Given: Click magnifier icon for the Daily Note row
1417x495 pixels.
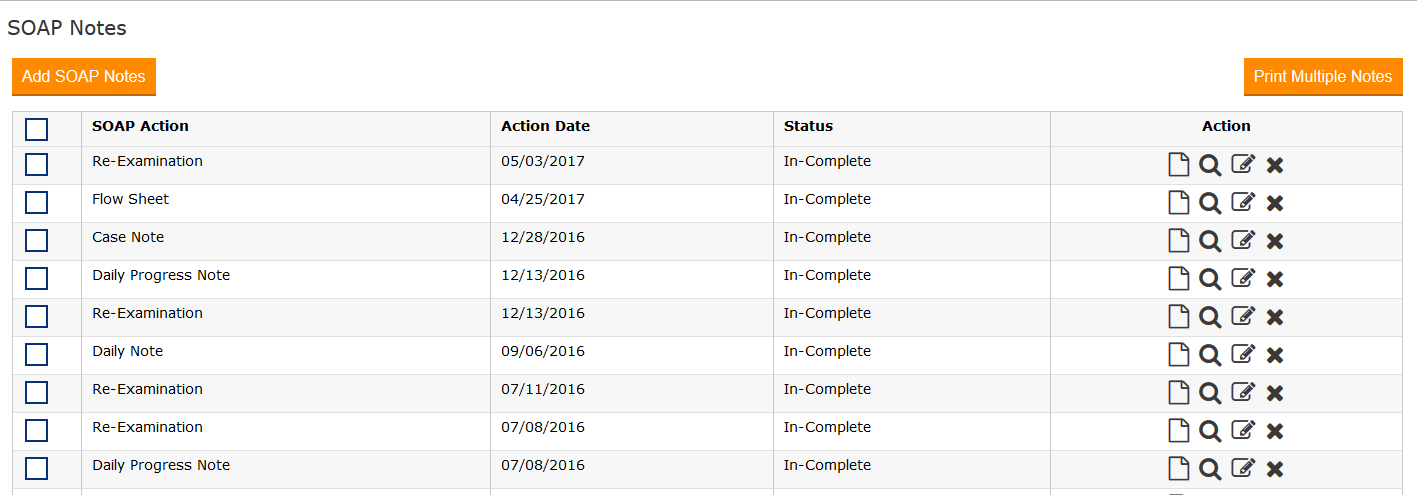Looking at the screenshot, I should (1210, 355).
